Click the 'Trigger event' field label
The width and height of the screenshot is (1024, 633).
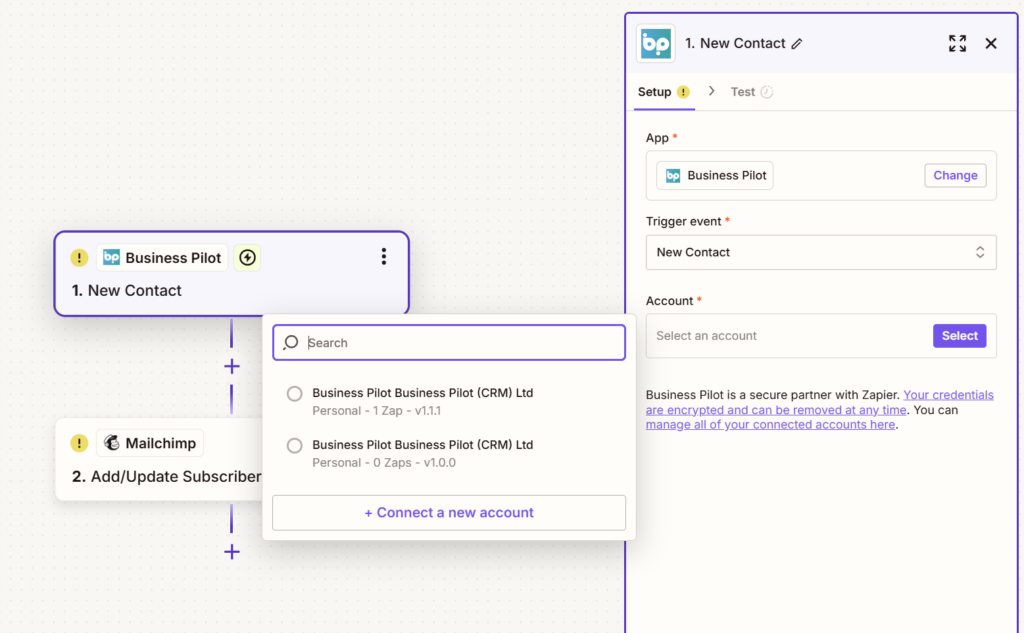click(684, 221)
